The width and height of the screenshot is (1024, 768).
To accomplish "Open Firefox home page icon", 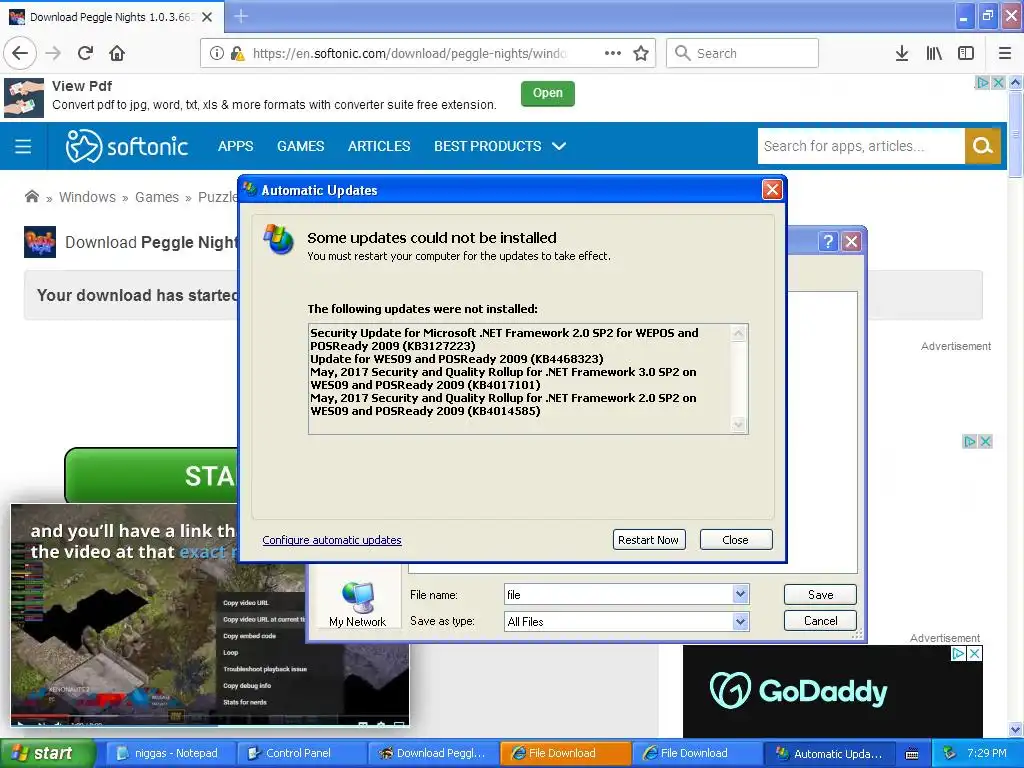I will pyautogui.click(x=117, y=53).
